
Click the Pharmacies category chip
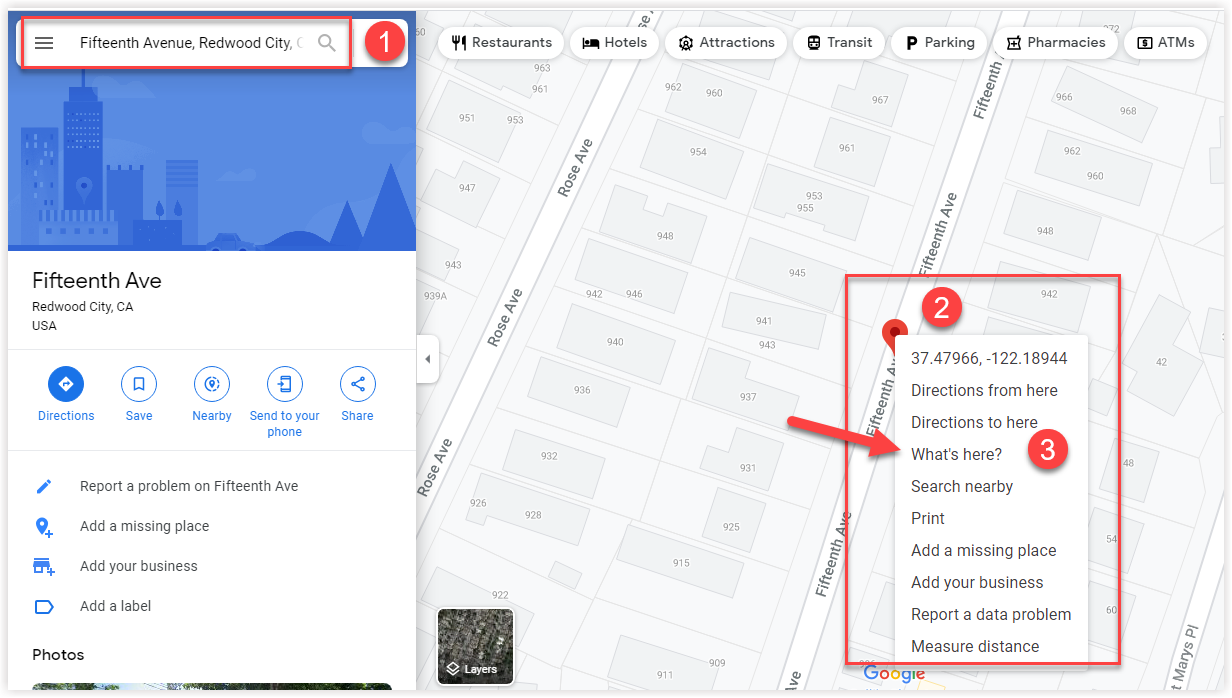1055,43
